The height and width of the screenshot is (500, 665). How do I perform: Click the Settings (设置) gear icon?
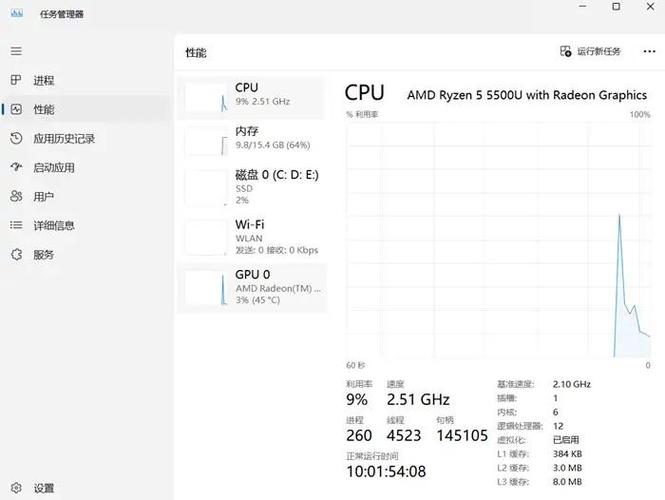16,488
